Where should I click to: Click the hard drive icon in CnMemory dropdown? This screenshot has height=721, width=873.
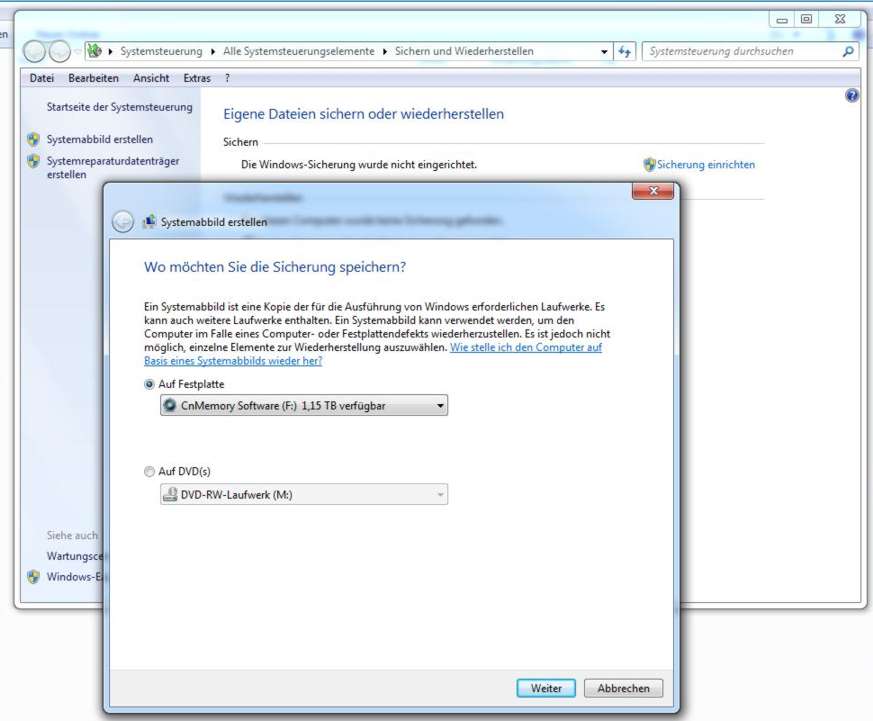pos(170,405)
